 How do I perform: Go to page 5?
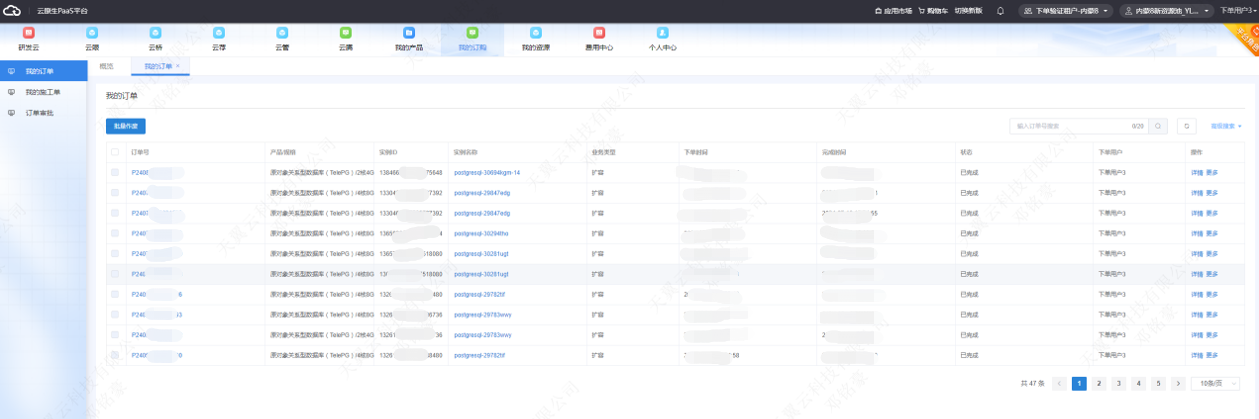pyautogui.click(x=1158, y=383)
